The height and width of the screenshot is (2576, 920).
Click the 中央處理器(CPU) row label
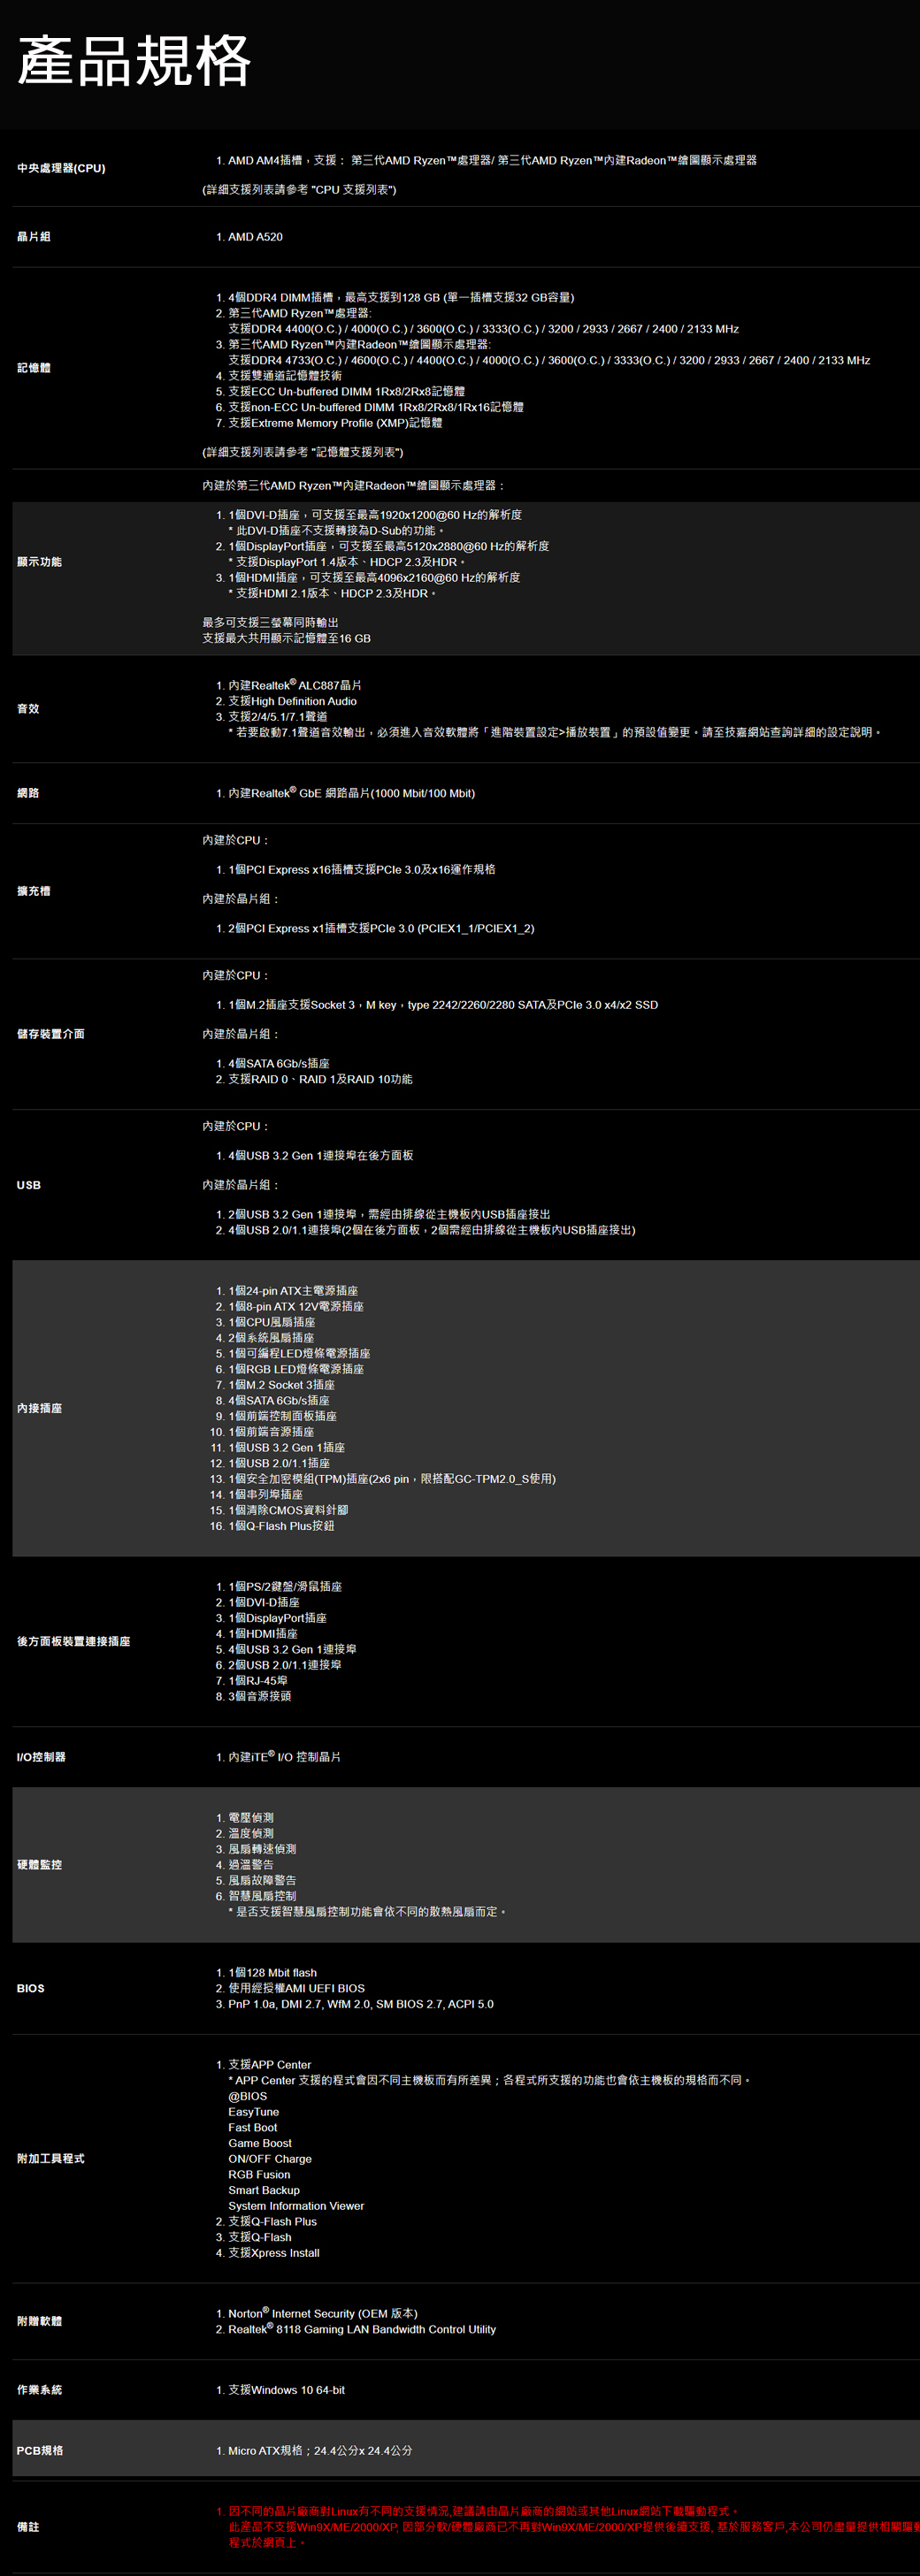point(61,168)
